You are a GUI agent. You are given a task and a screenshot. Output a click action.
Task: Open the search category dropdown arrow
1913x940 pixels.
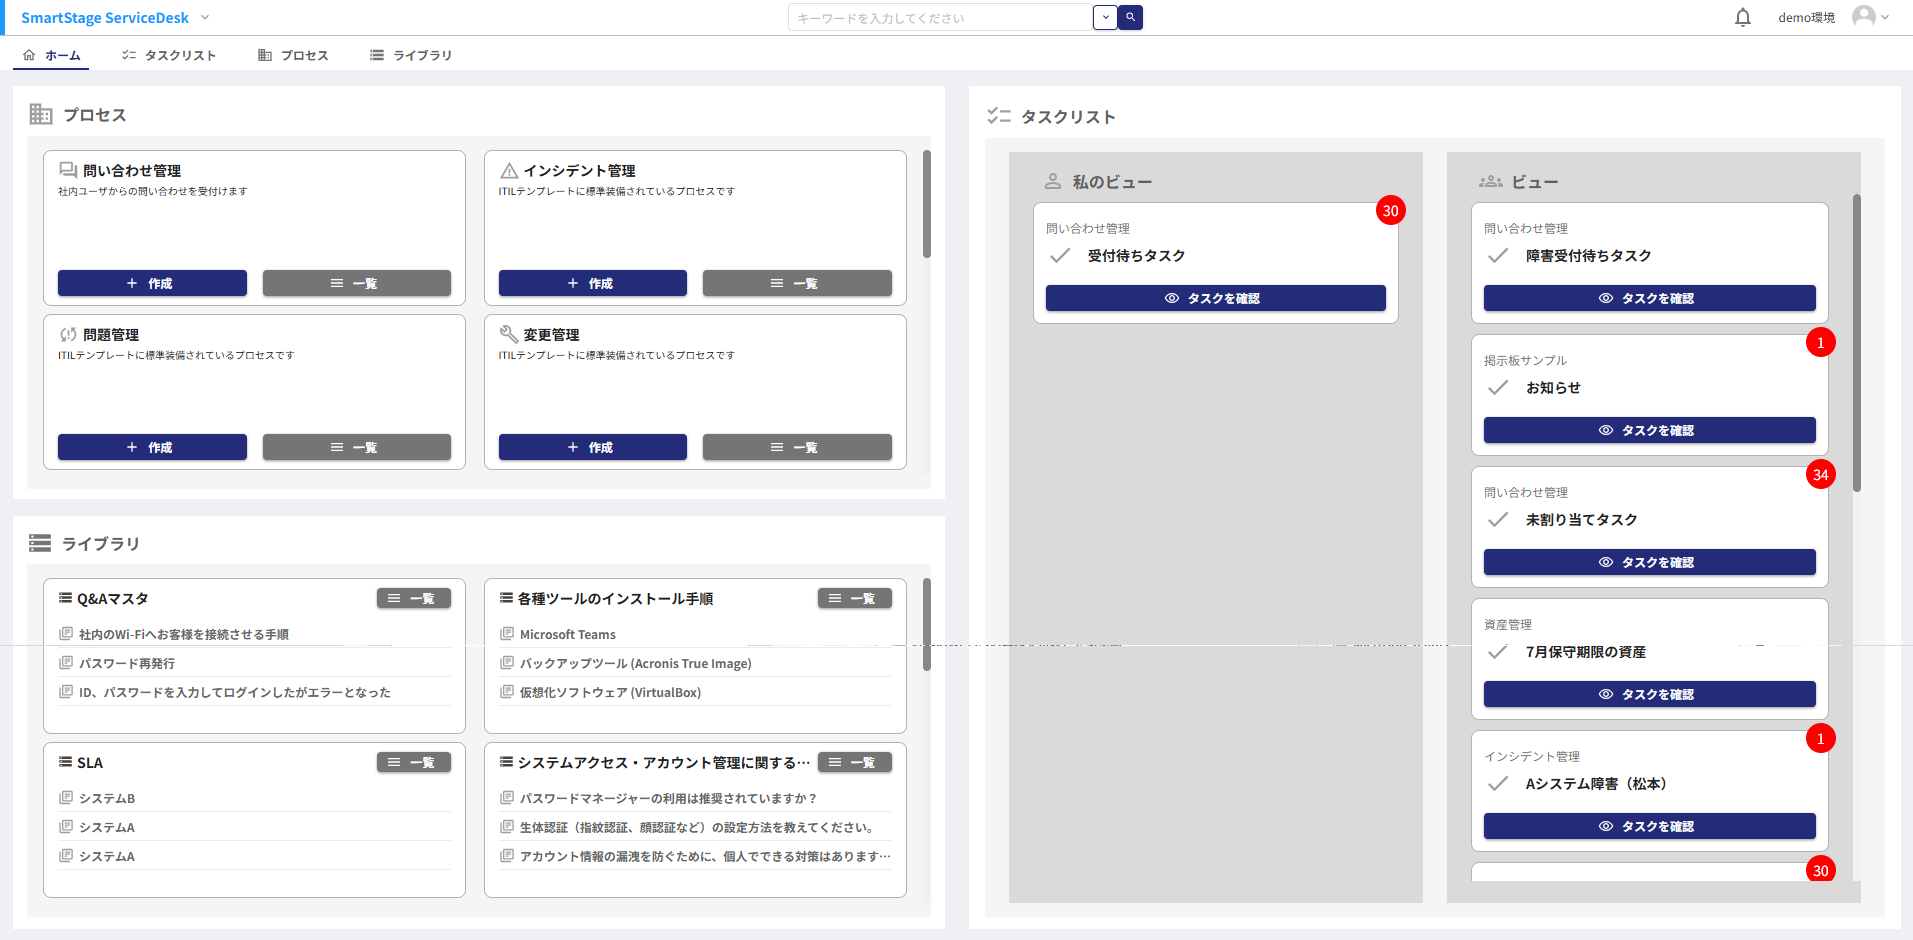(x=1105, y=17)
